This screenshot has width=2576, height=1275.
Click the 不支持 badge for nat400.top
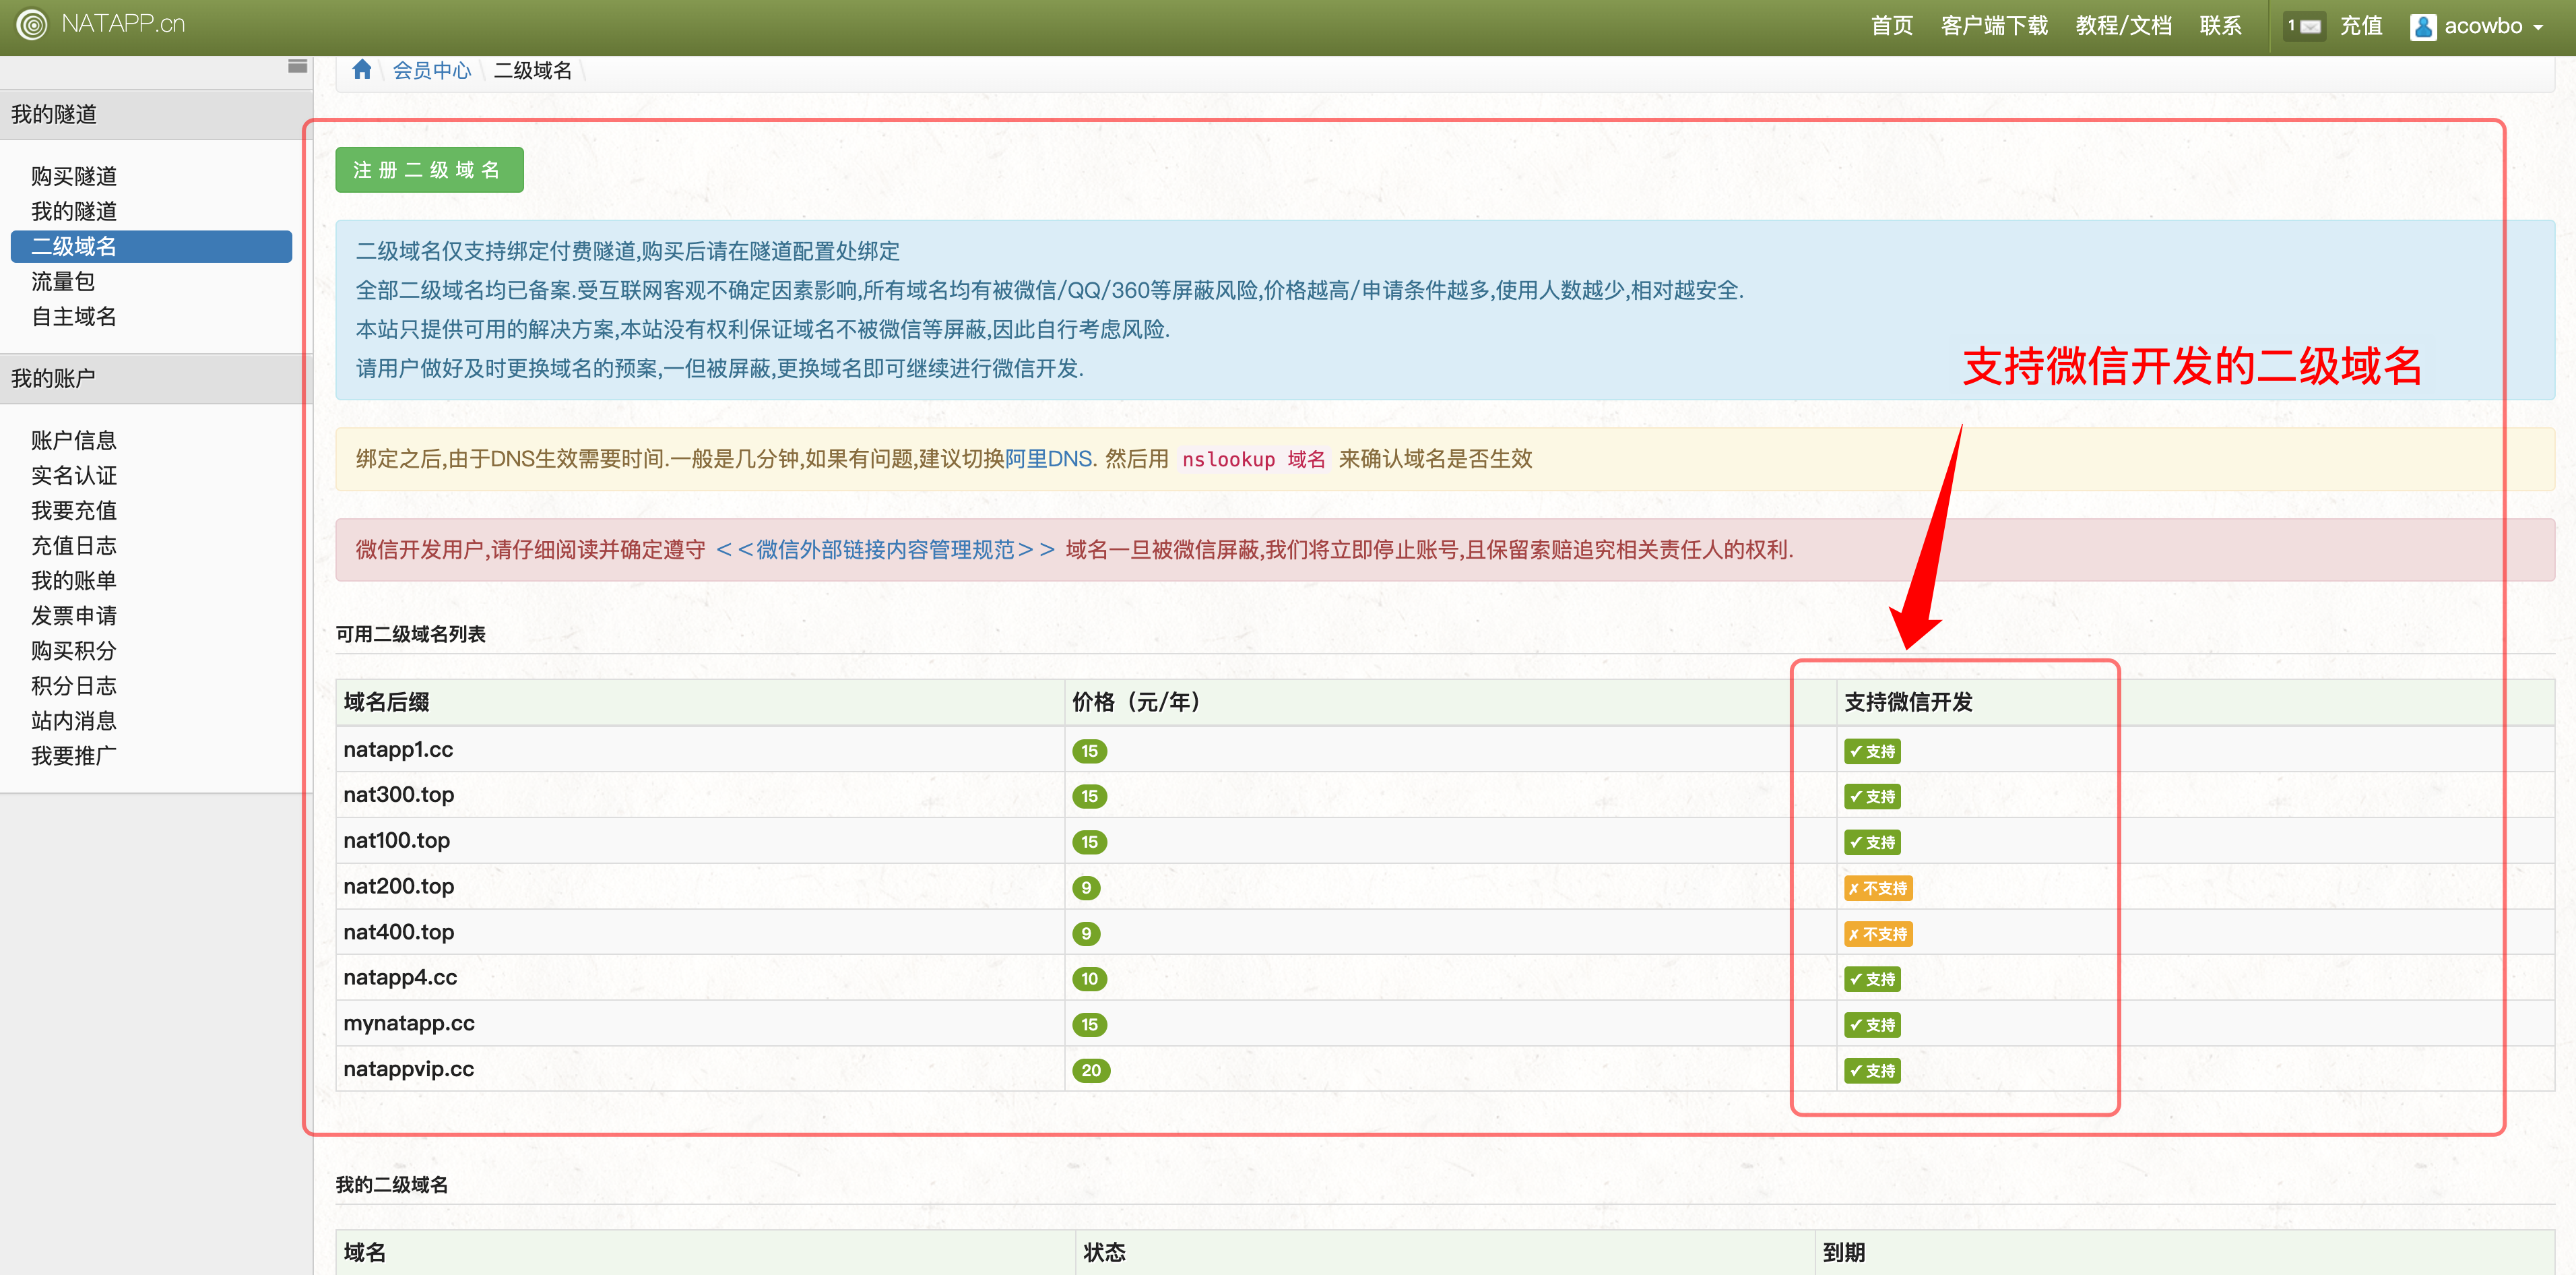pyautogui.click(x=1878, y=934)
